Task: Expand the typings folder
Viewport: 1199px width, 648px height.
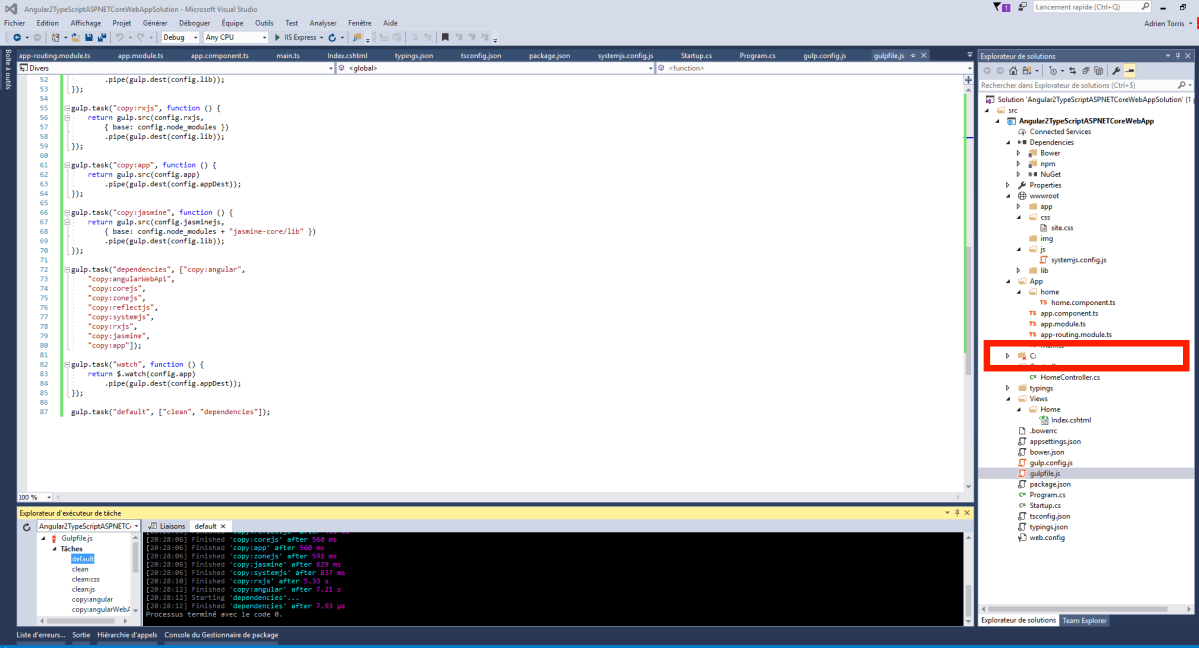Action: click(1008, 389)
